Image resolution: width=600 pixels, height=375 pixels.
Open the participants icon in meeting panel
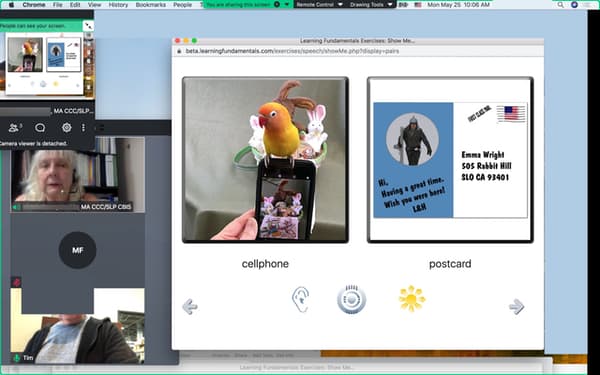[15, 127]
